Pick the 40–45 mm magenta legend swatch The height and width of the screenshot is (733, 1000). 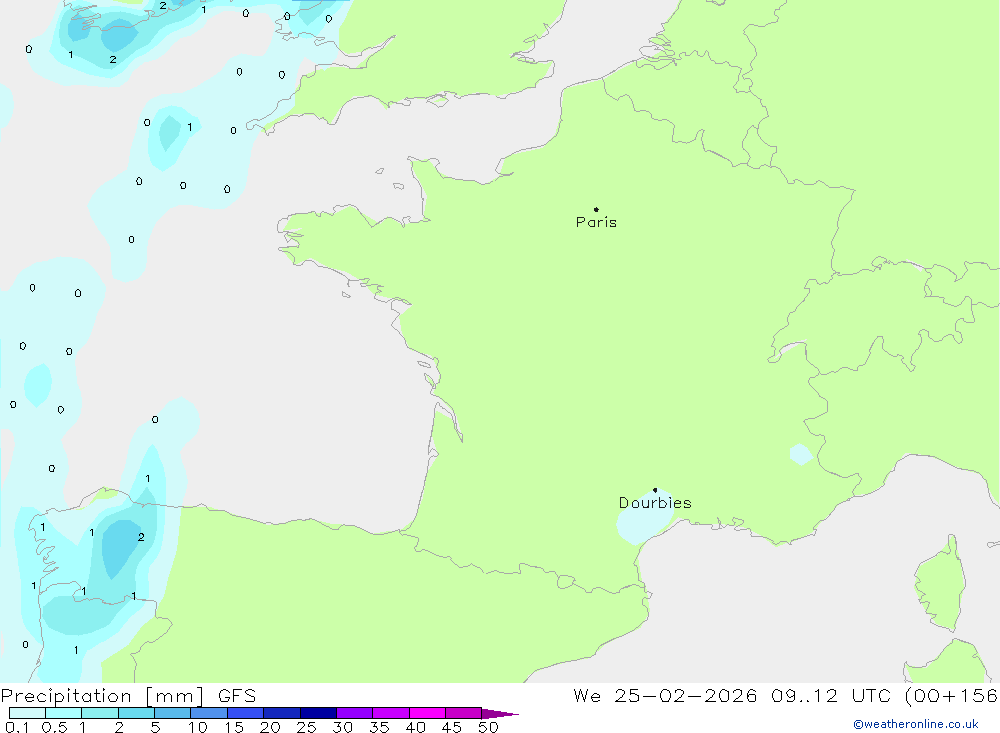point(427,713)
